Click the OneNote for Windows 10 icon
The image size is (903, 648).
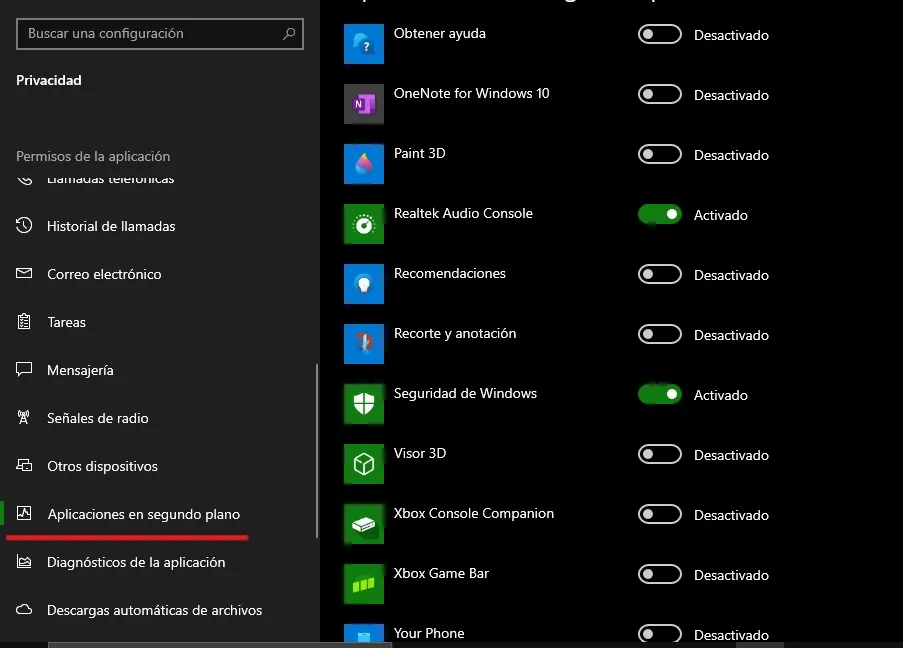363,103
